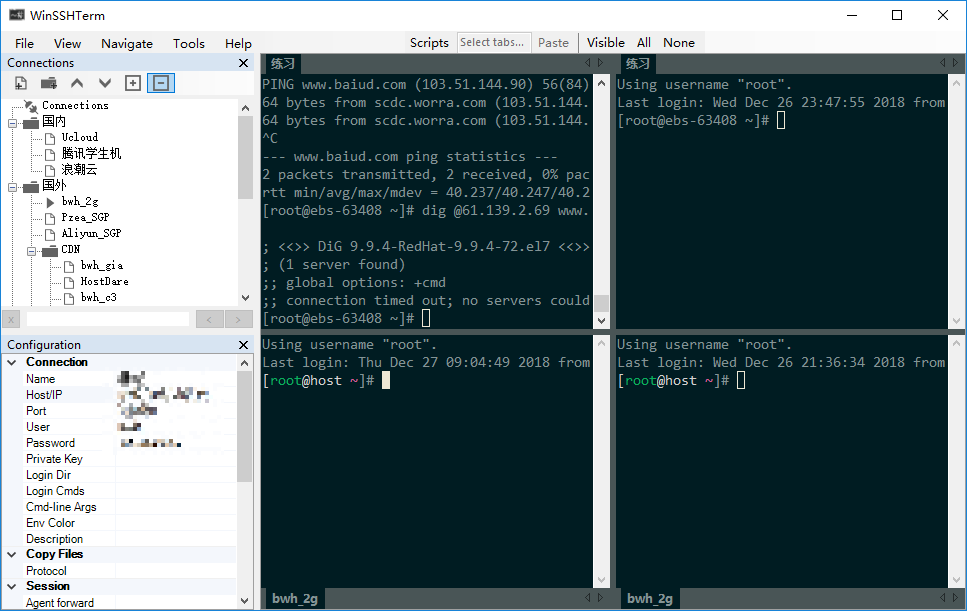Click the previous filter match arrow
This screenshot has width=967, height=611.
pyautogui.click(x=210, y=319)
